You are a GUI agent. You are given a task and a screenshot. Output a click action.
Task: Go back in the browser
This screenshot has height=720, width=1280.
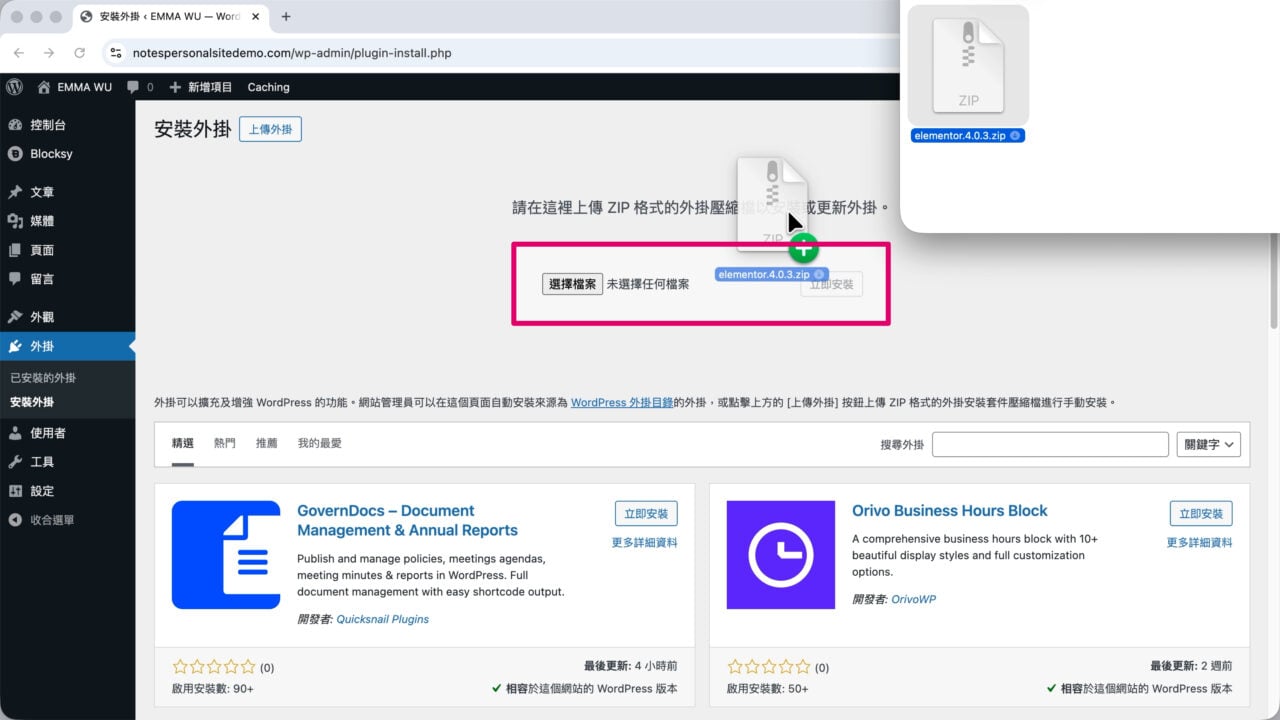click(x=18, y=53)
